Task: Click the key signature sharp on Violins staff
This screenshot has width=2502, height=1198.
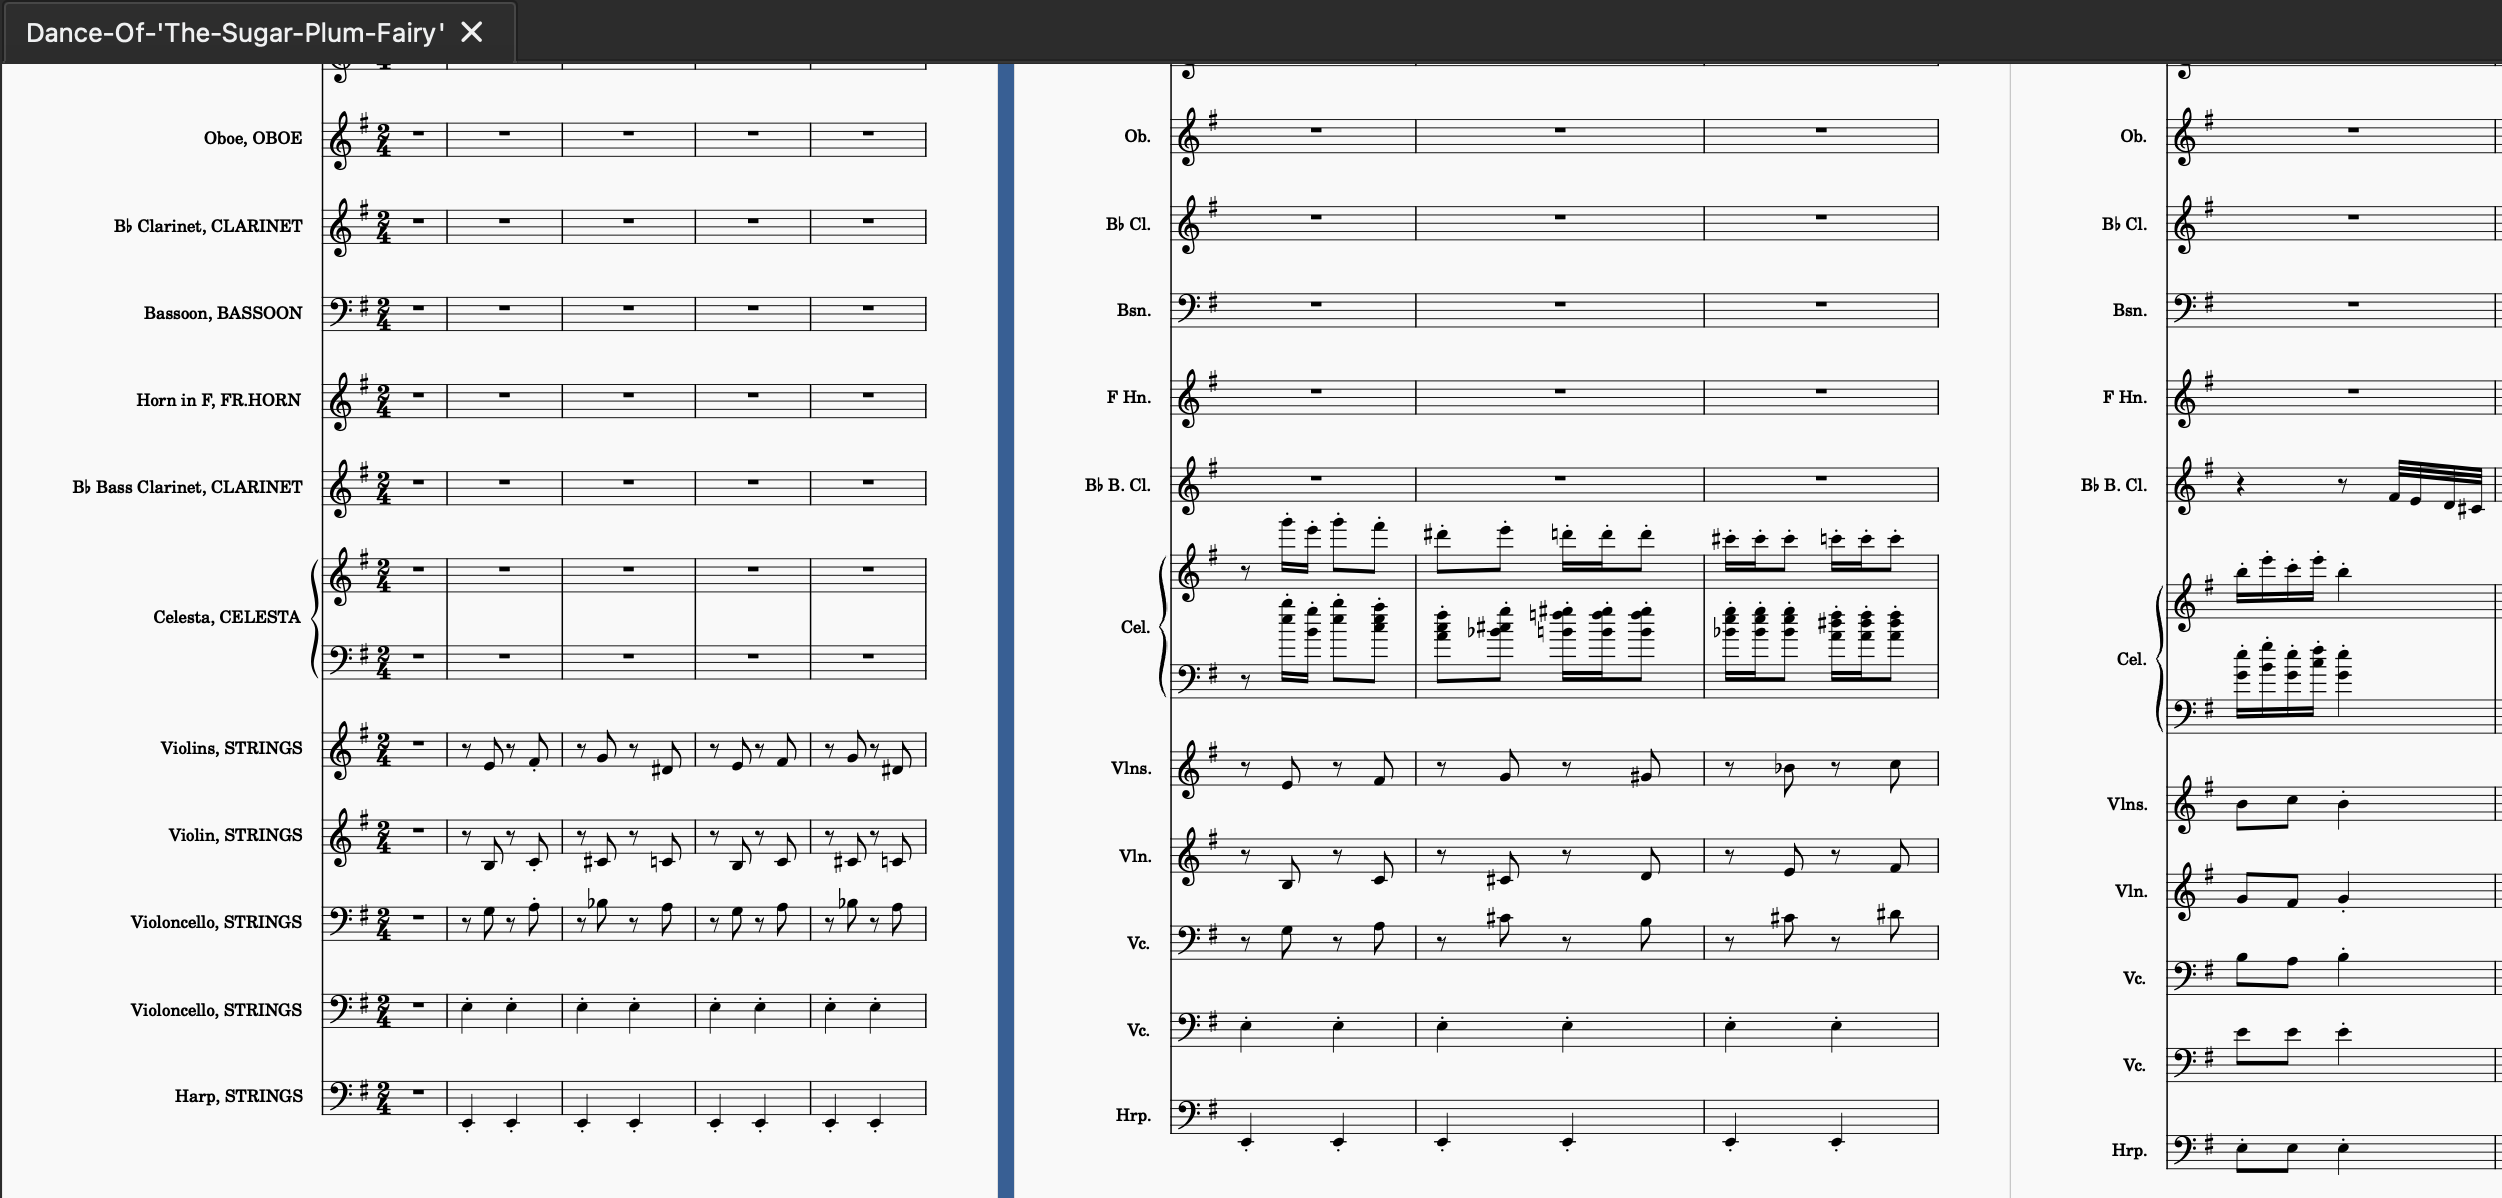Action: 364,733
